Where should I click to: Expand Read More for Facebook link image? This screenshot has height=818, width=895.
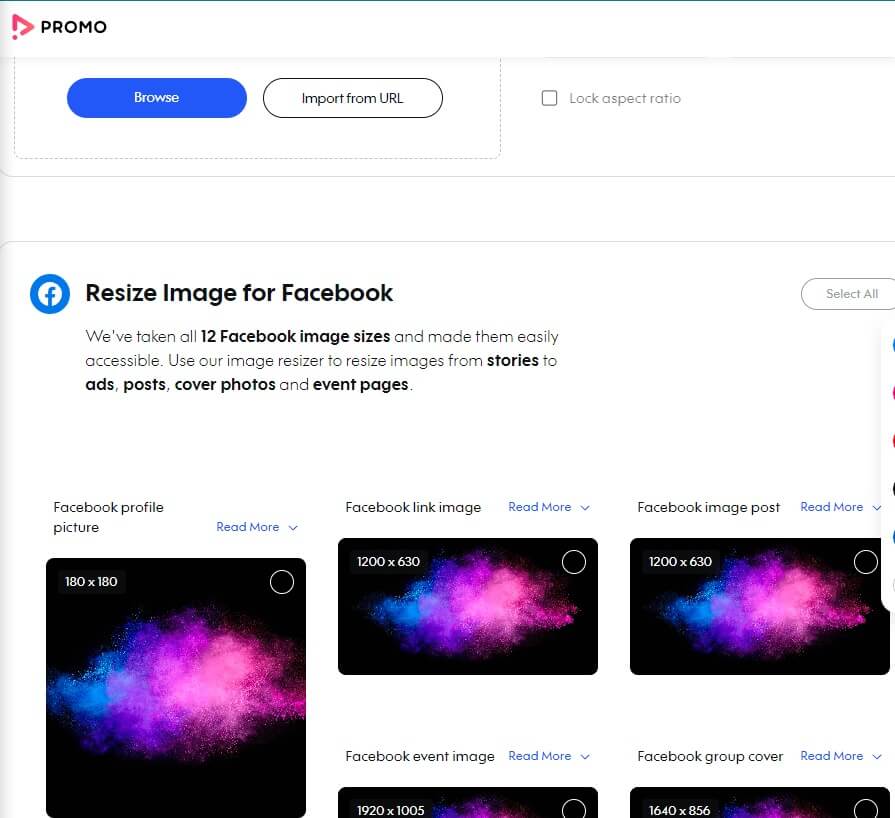tap(549, 507)
